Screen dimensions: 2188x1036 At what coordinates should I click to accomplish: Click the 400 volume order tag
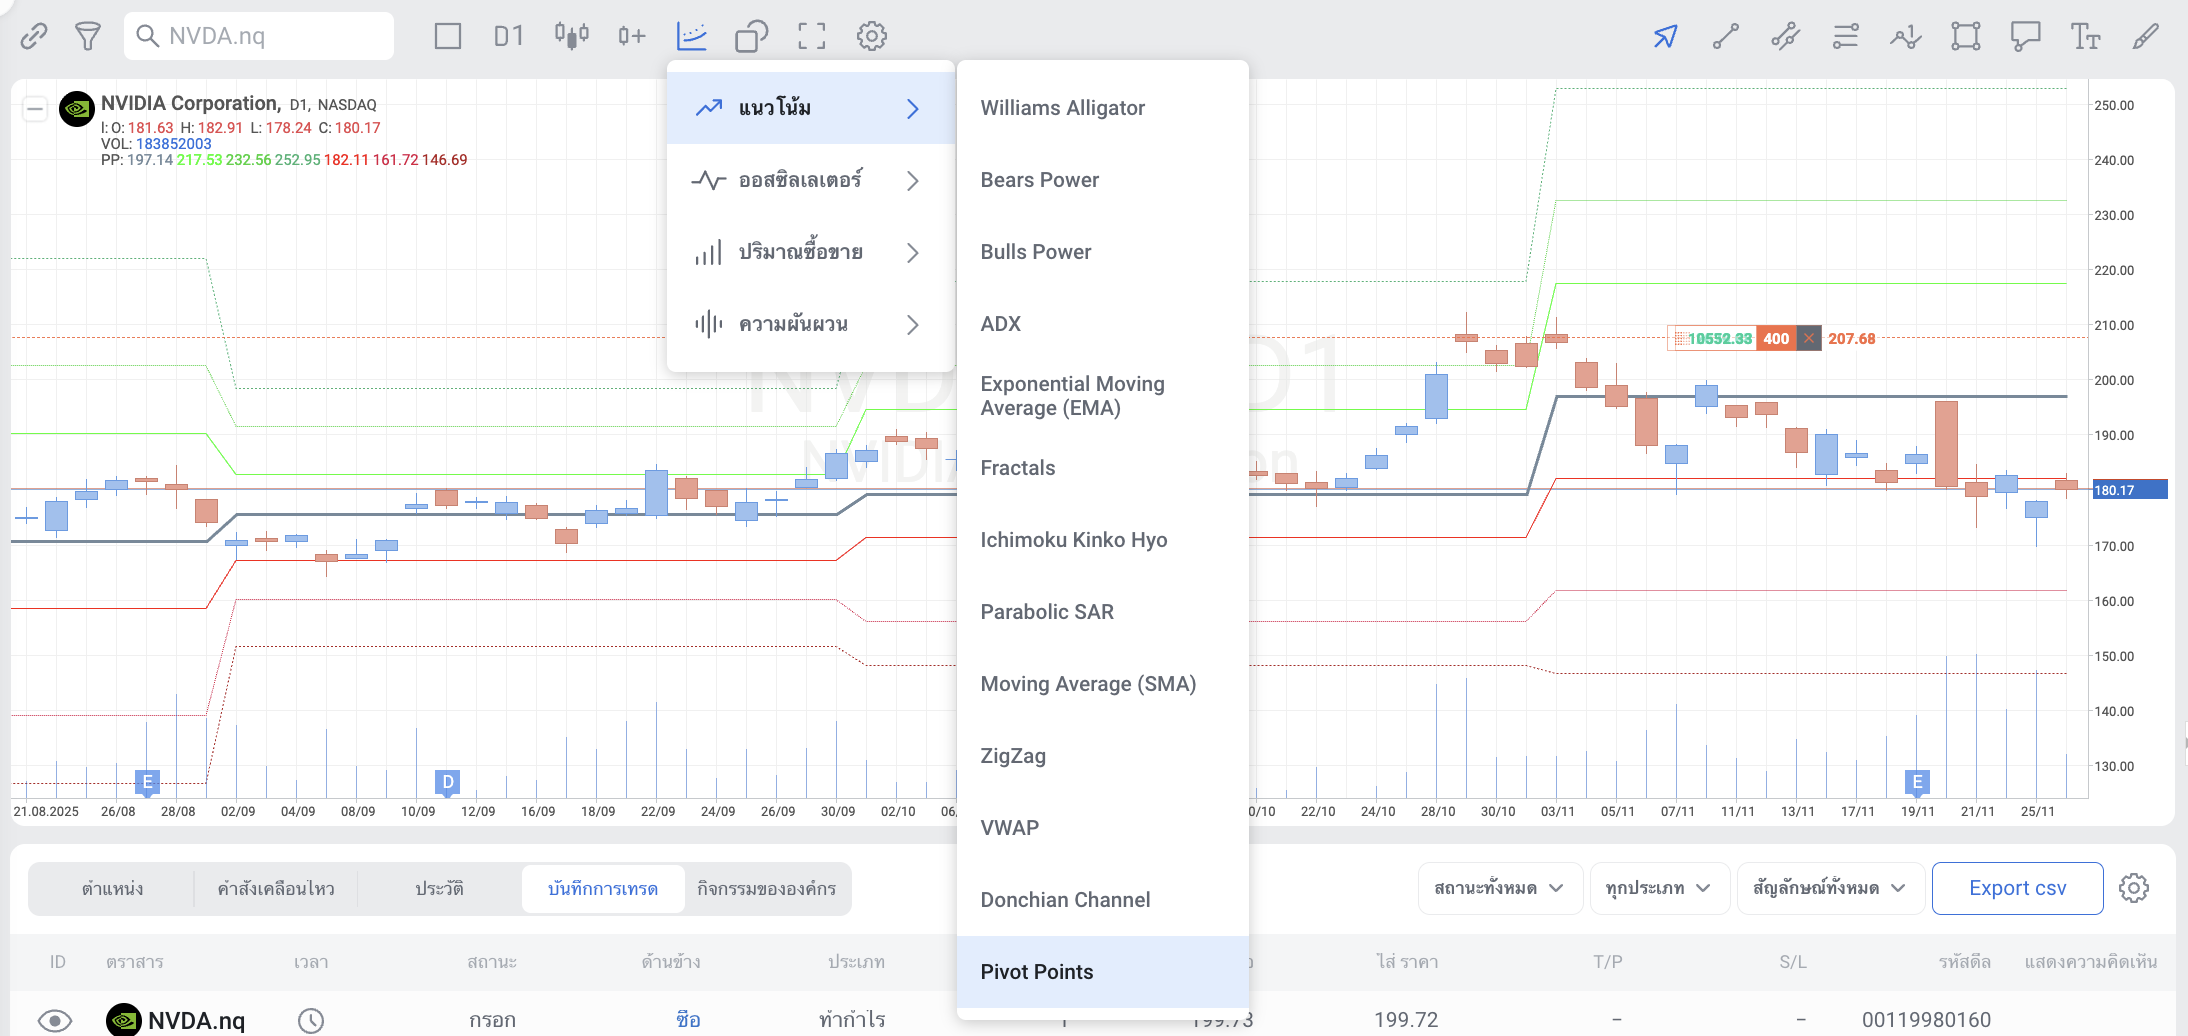1776,339
